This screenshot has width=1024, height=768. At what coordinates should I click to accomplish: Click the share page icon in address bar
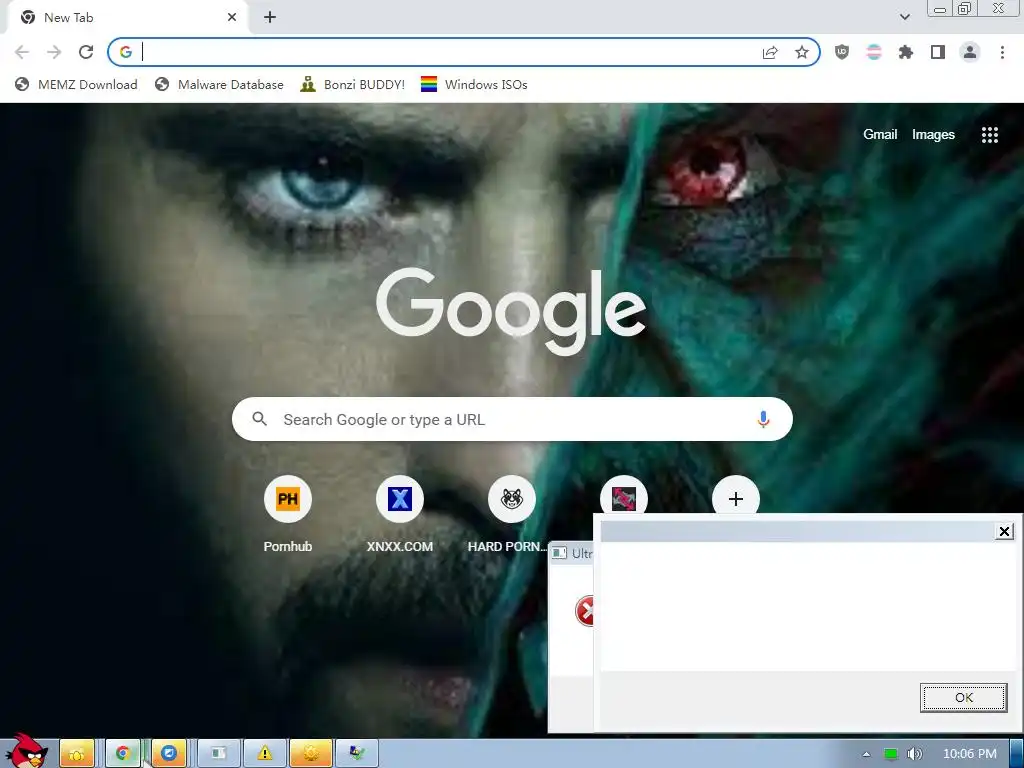click(770, 52)
